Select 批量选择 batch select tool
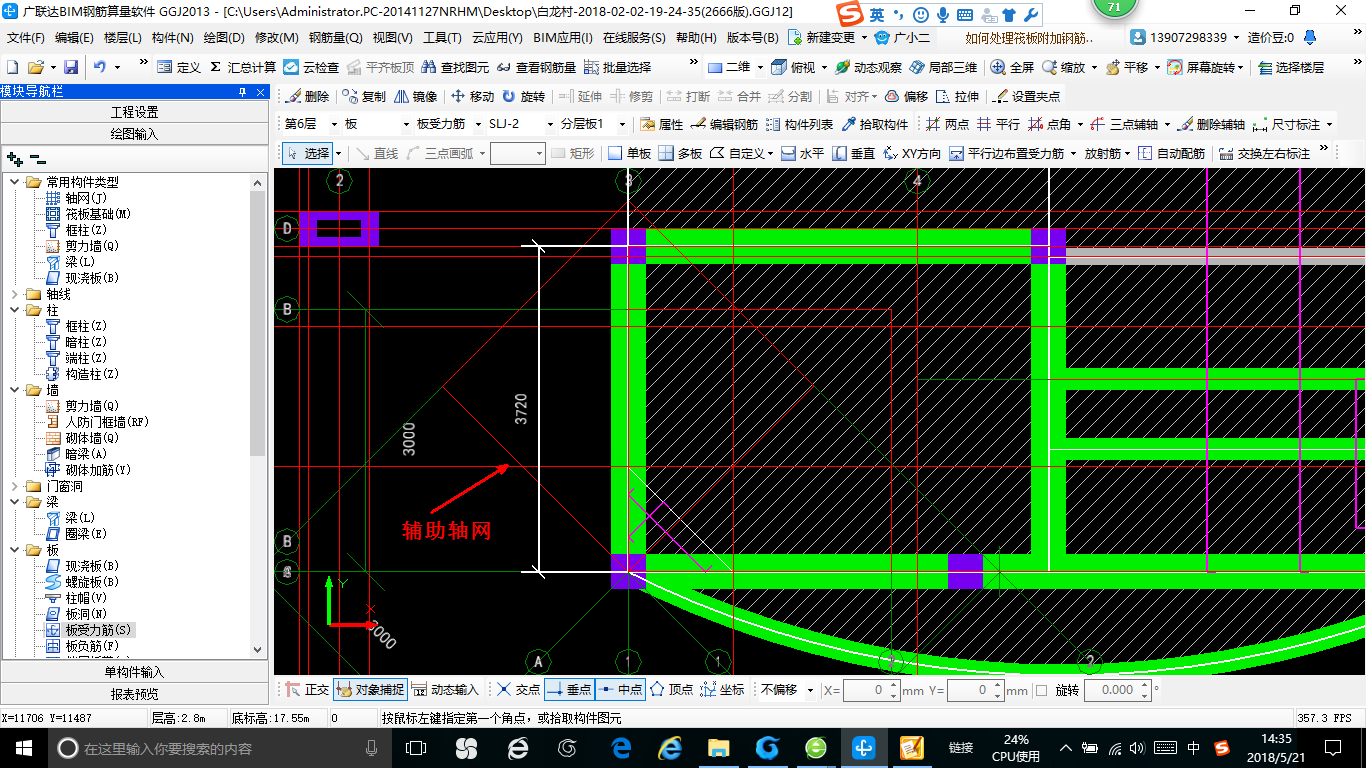 click(618, 67)
